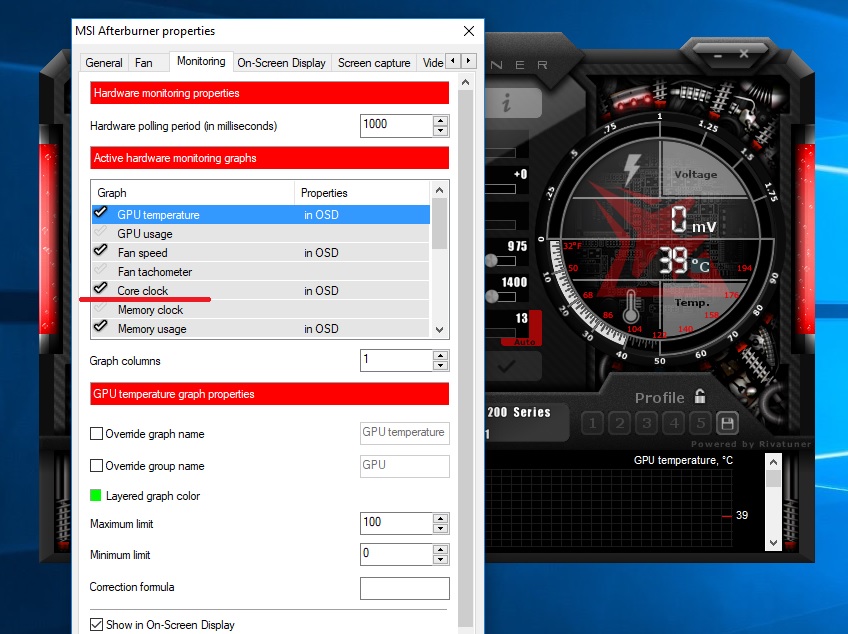Click the Properties column header
The height and width of the screenshot is (634, 848).
point(362,193)
